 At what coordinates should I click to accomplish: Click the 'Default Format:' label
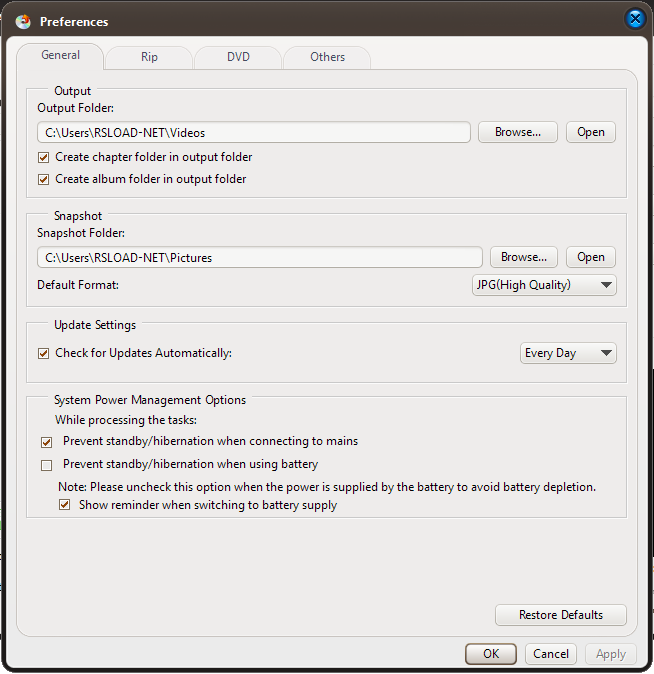[78, 285]
